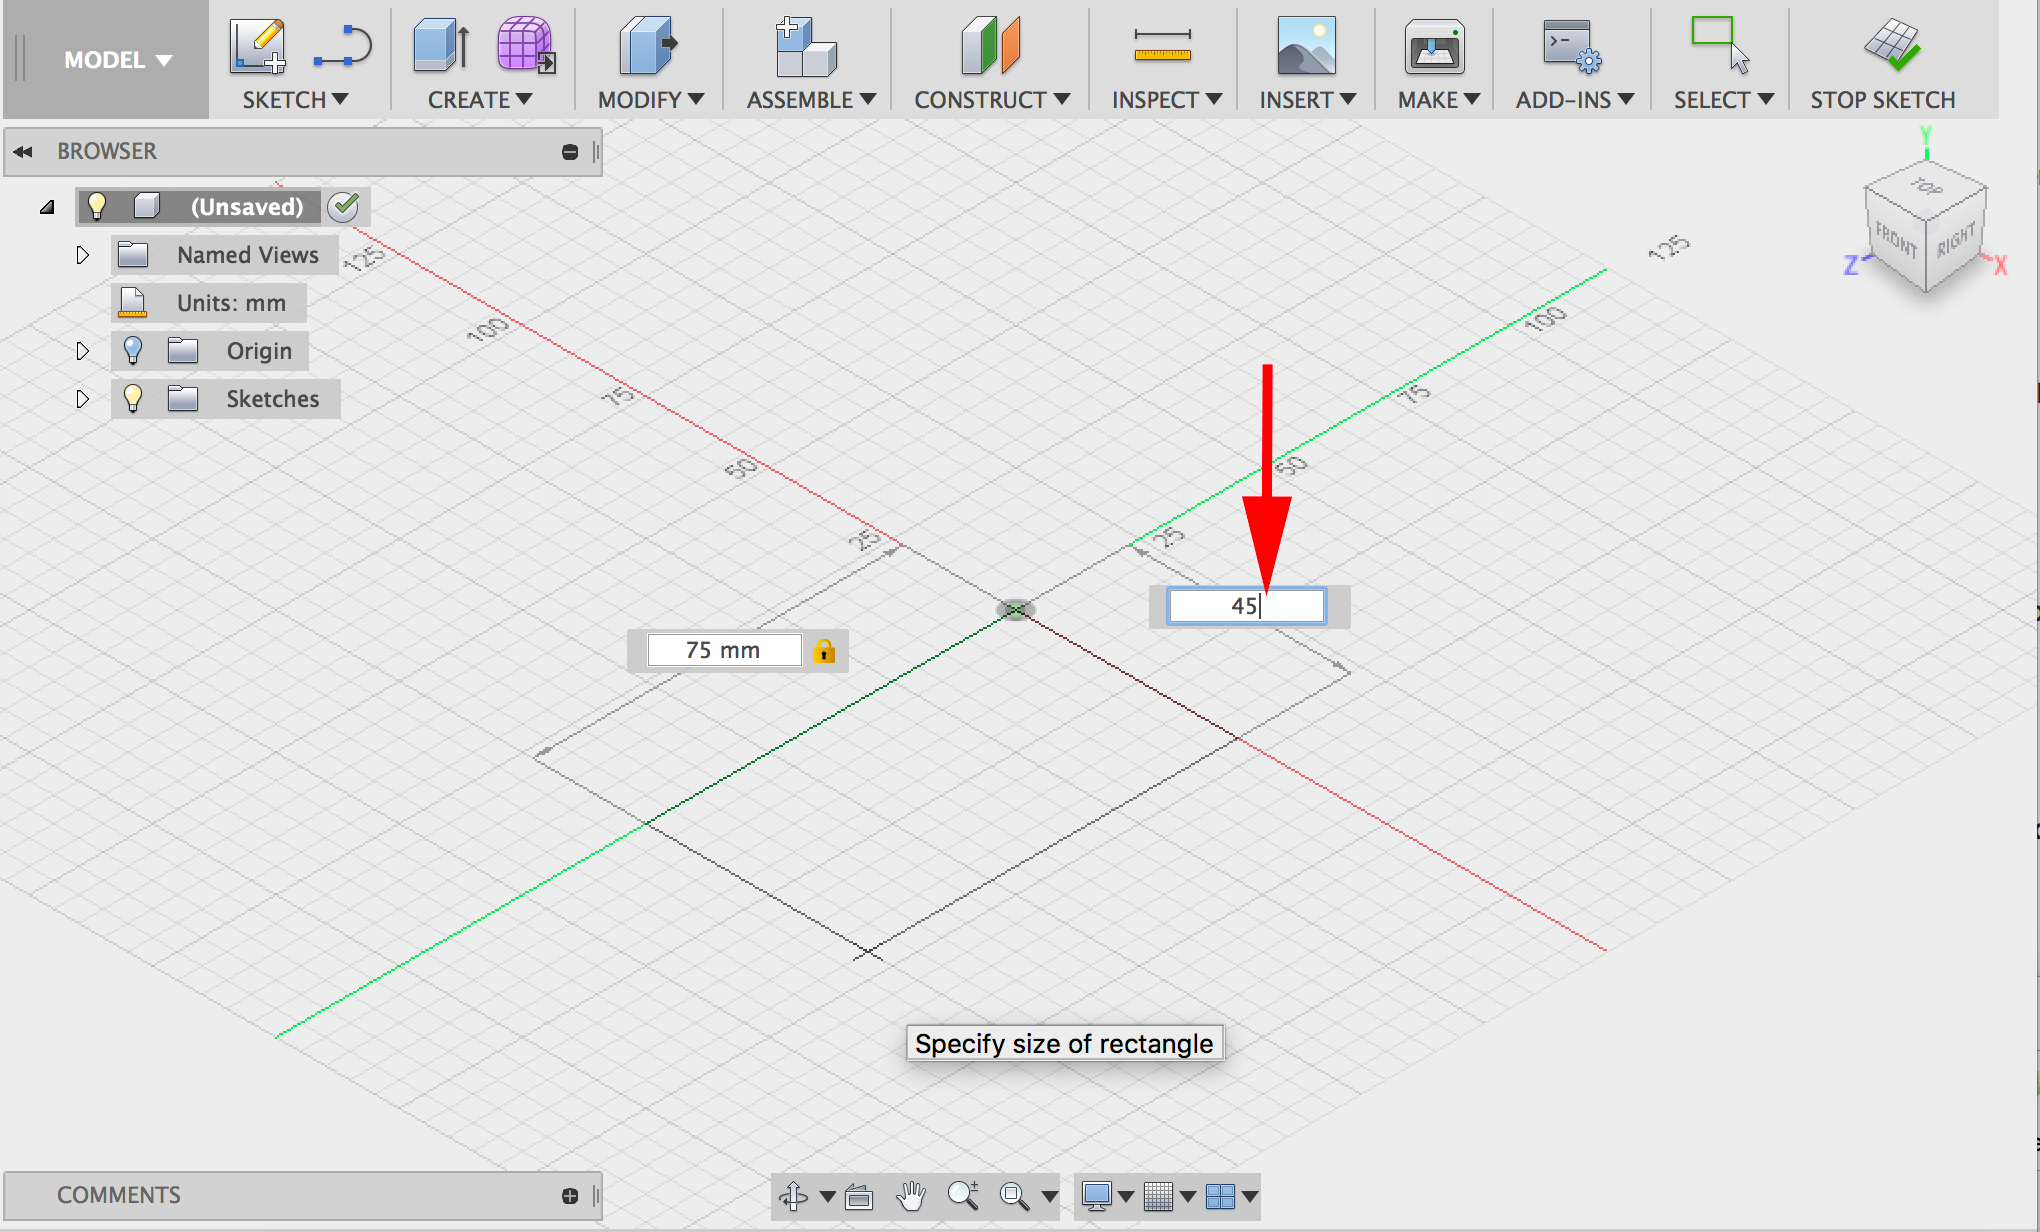Image resolution: width=2040 pixels, height=1232 pixels.
Task: Open the SKETCH menu
Action: point(295,100)
